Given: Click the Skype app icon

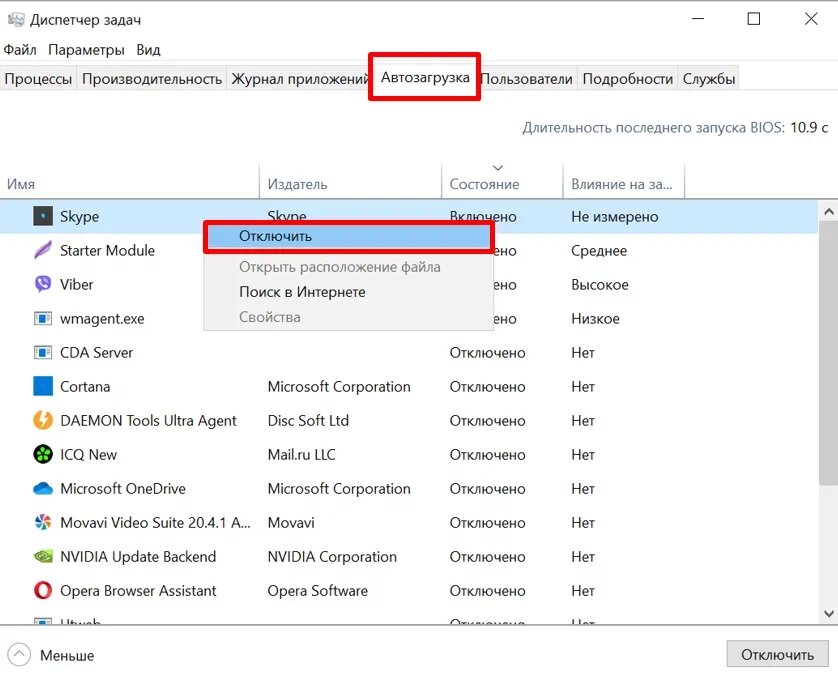Looking at the screenshot, I should pos(43,216).
